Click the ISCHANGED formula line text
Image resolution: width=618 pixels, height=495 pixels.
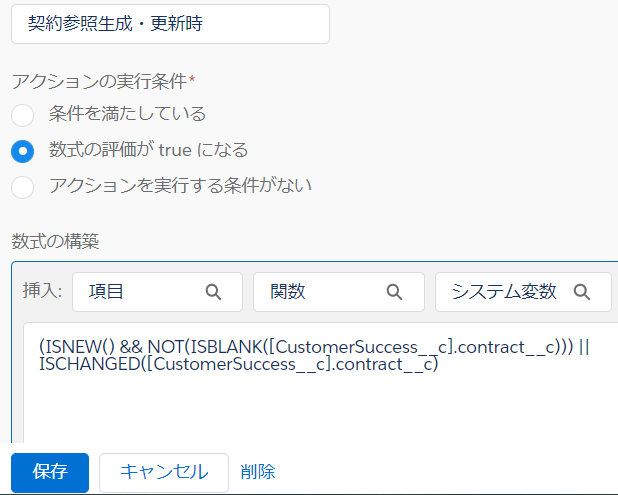click(238, 365)
